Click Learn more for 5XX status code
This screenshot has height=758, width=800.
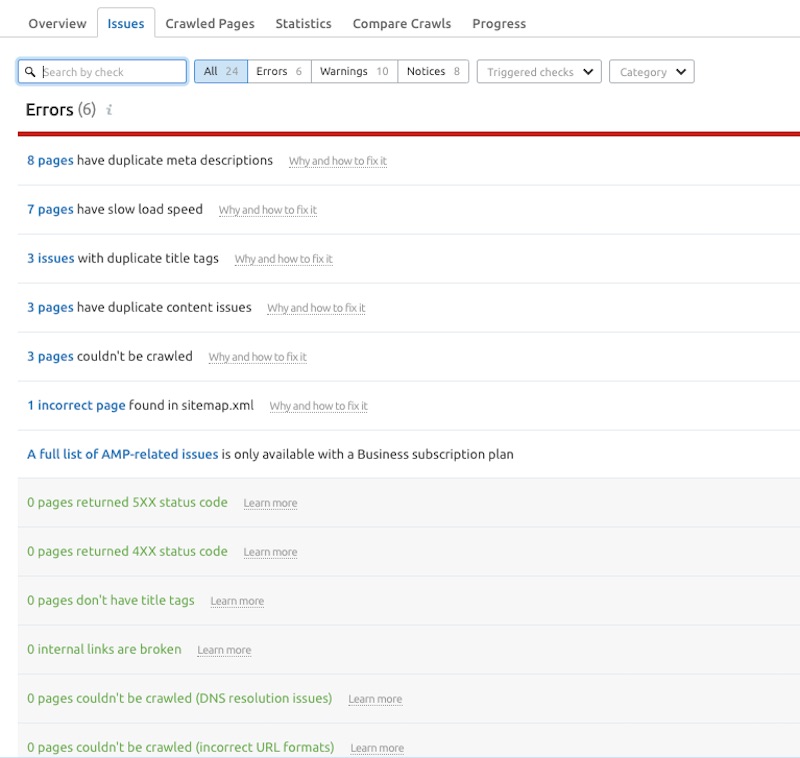pos(270,503)
